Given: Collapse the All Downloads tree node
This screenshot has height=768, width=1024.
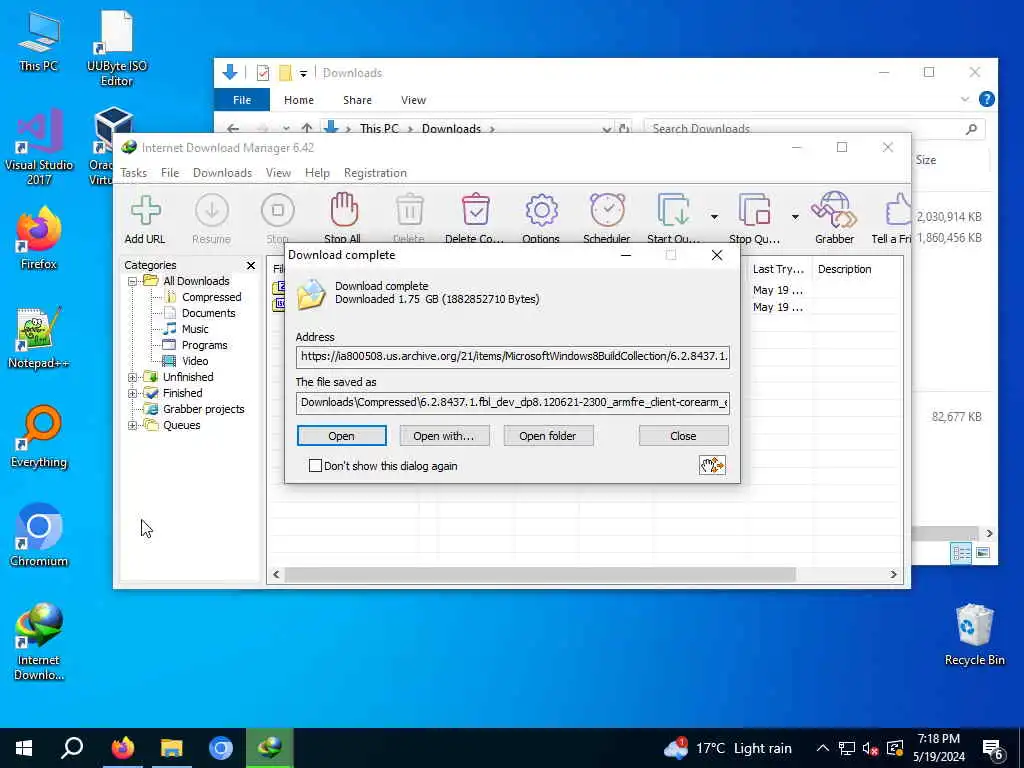Looking at the screenshot, I should point(133,281).
